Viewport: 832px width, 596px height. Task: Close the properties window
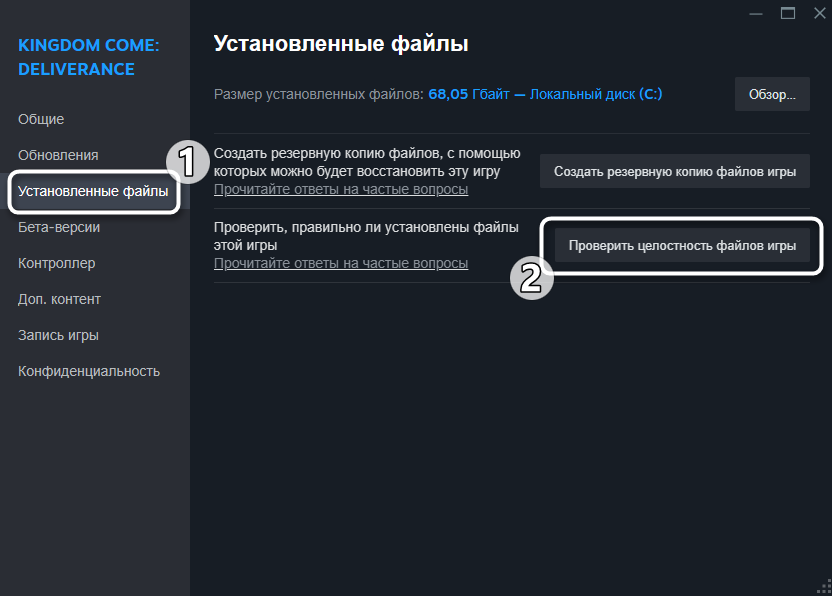[819, 13]
